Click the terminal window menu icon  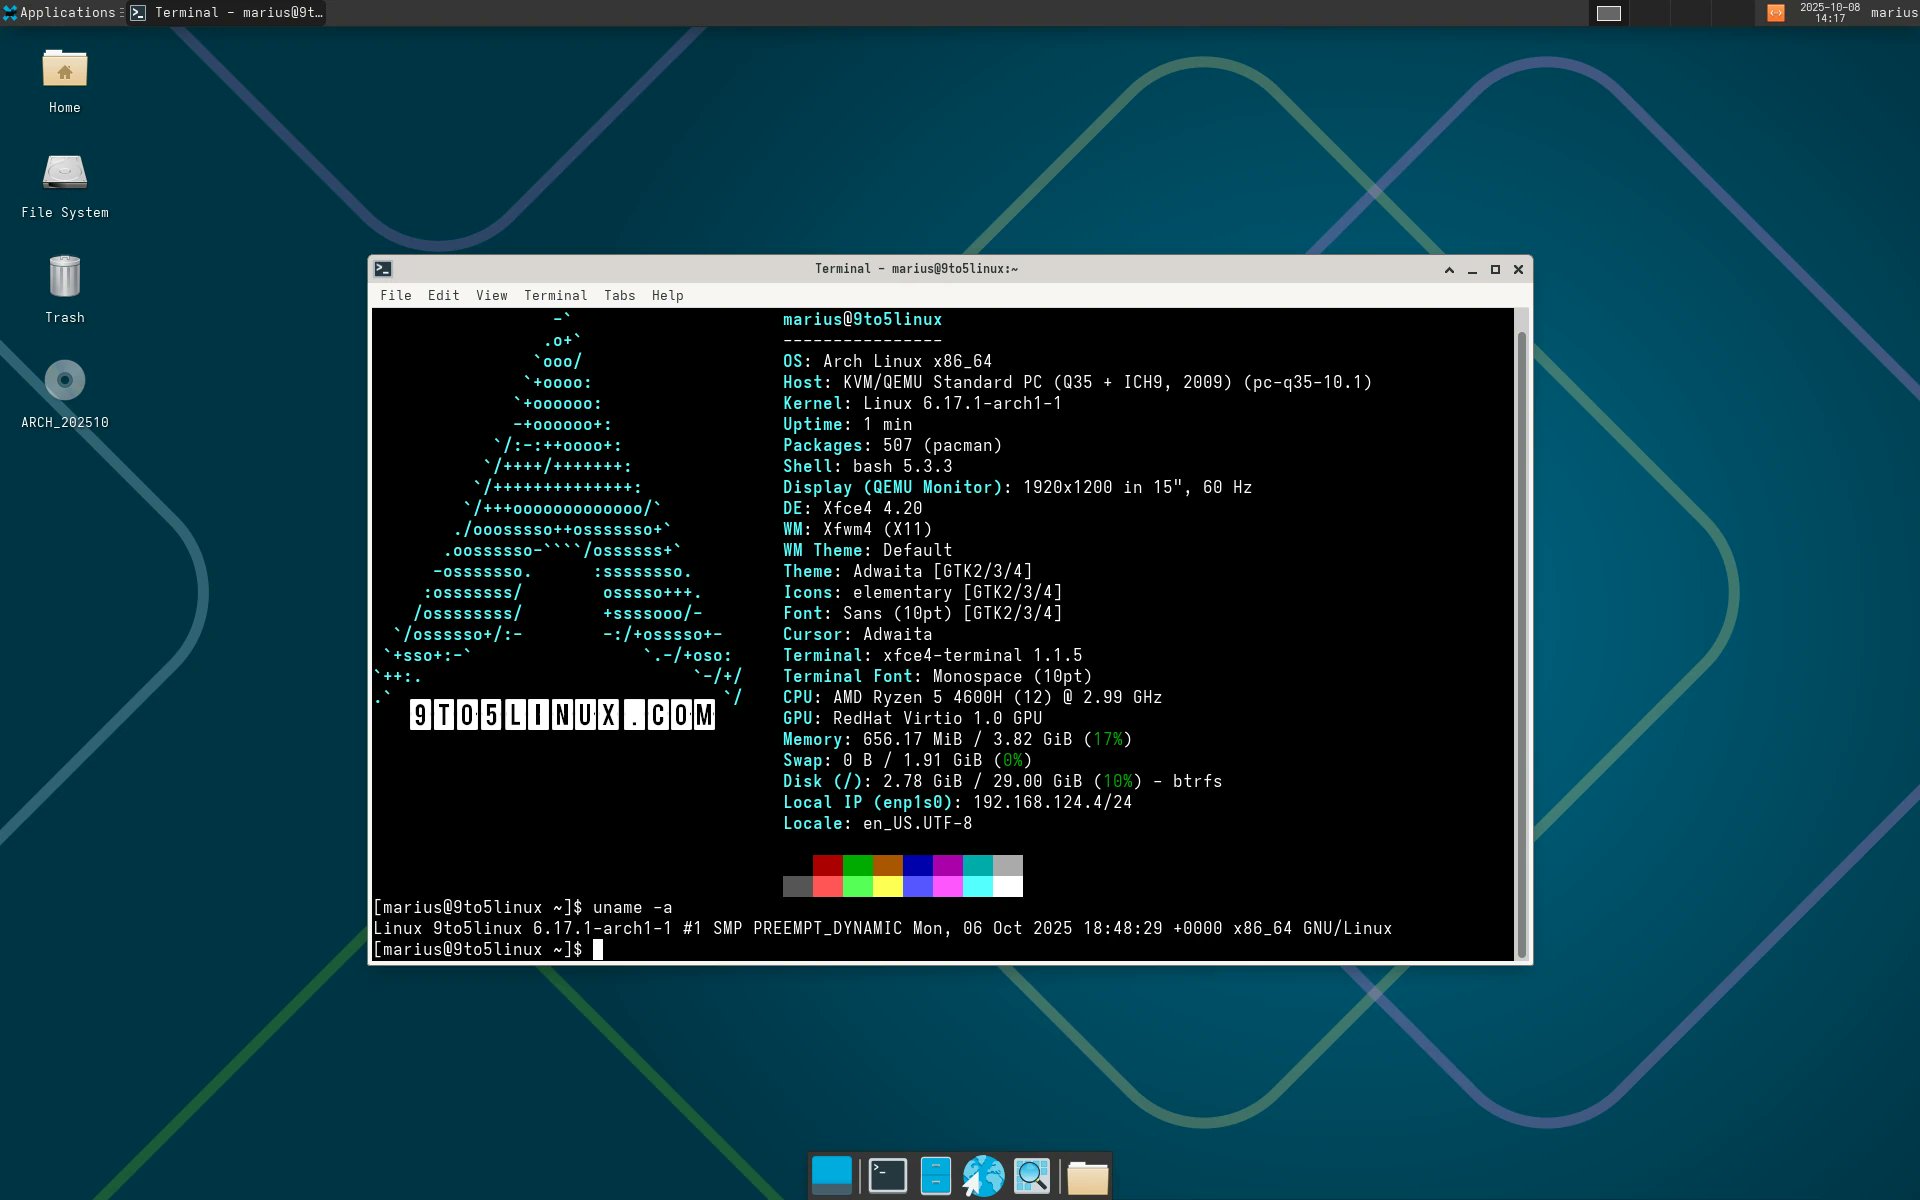pos(383,269)
